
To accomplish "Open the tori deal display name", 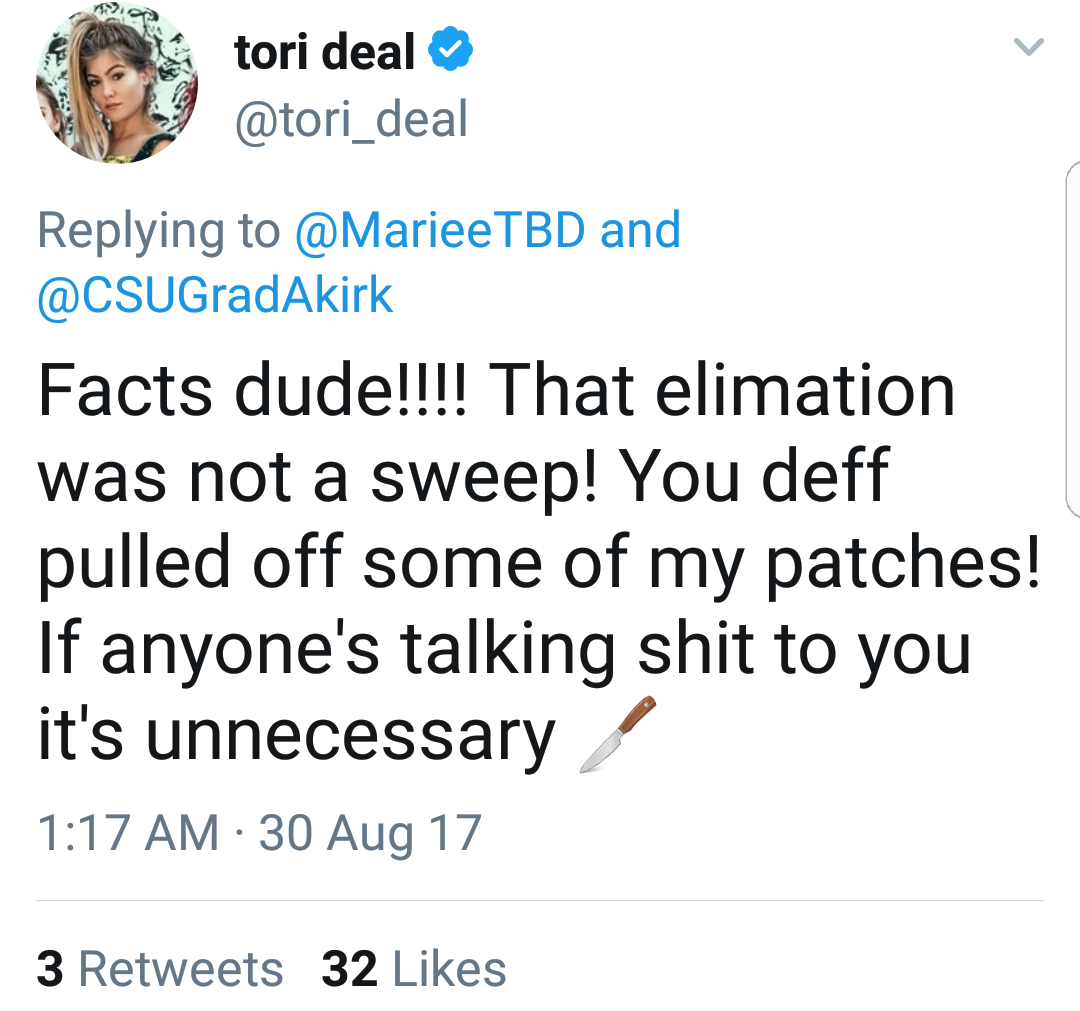I will [324, 52].
